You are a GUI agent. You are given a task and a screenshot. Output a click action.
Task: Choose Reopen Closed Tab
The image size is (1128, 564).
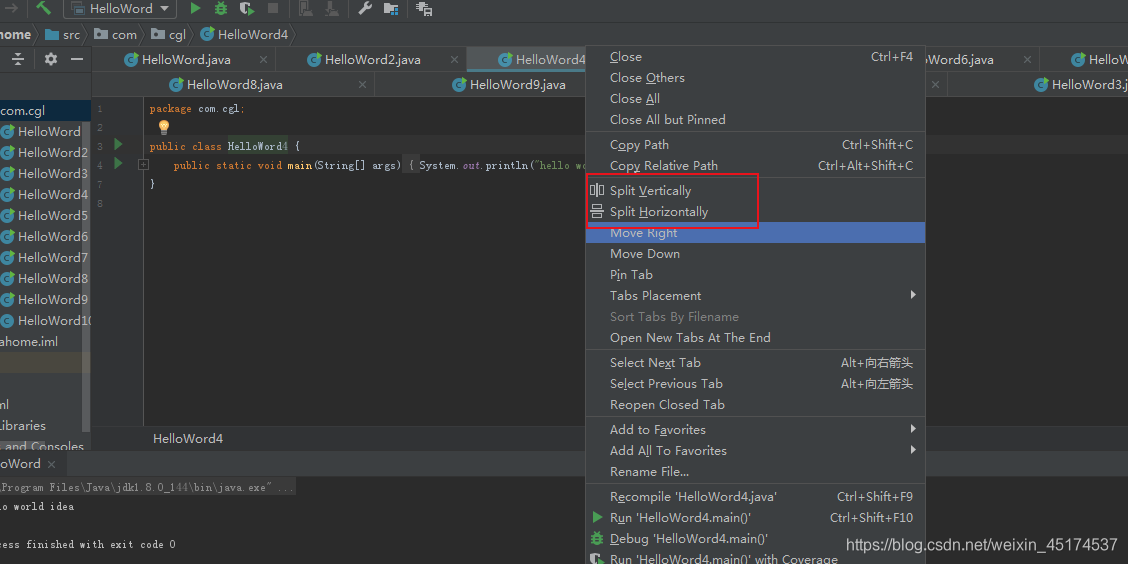point(755,404)
